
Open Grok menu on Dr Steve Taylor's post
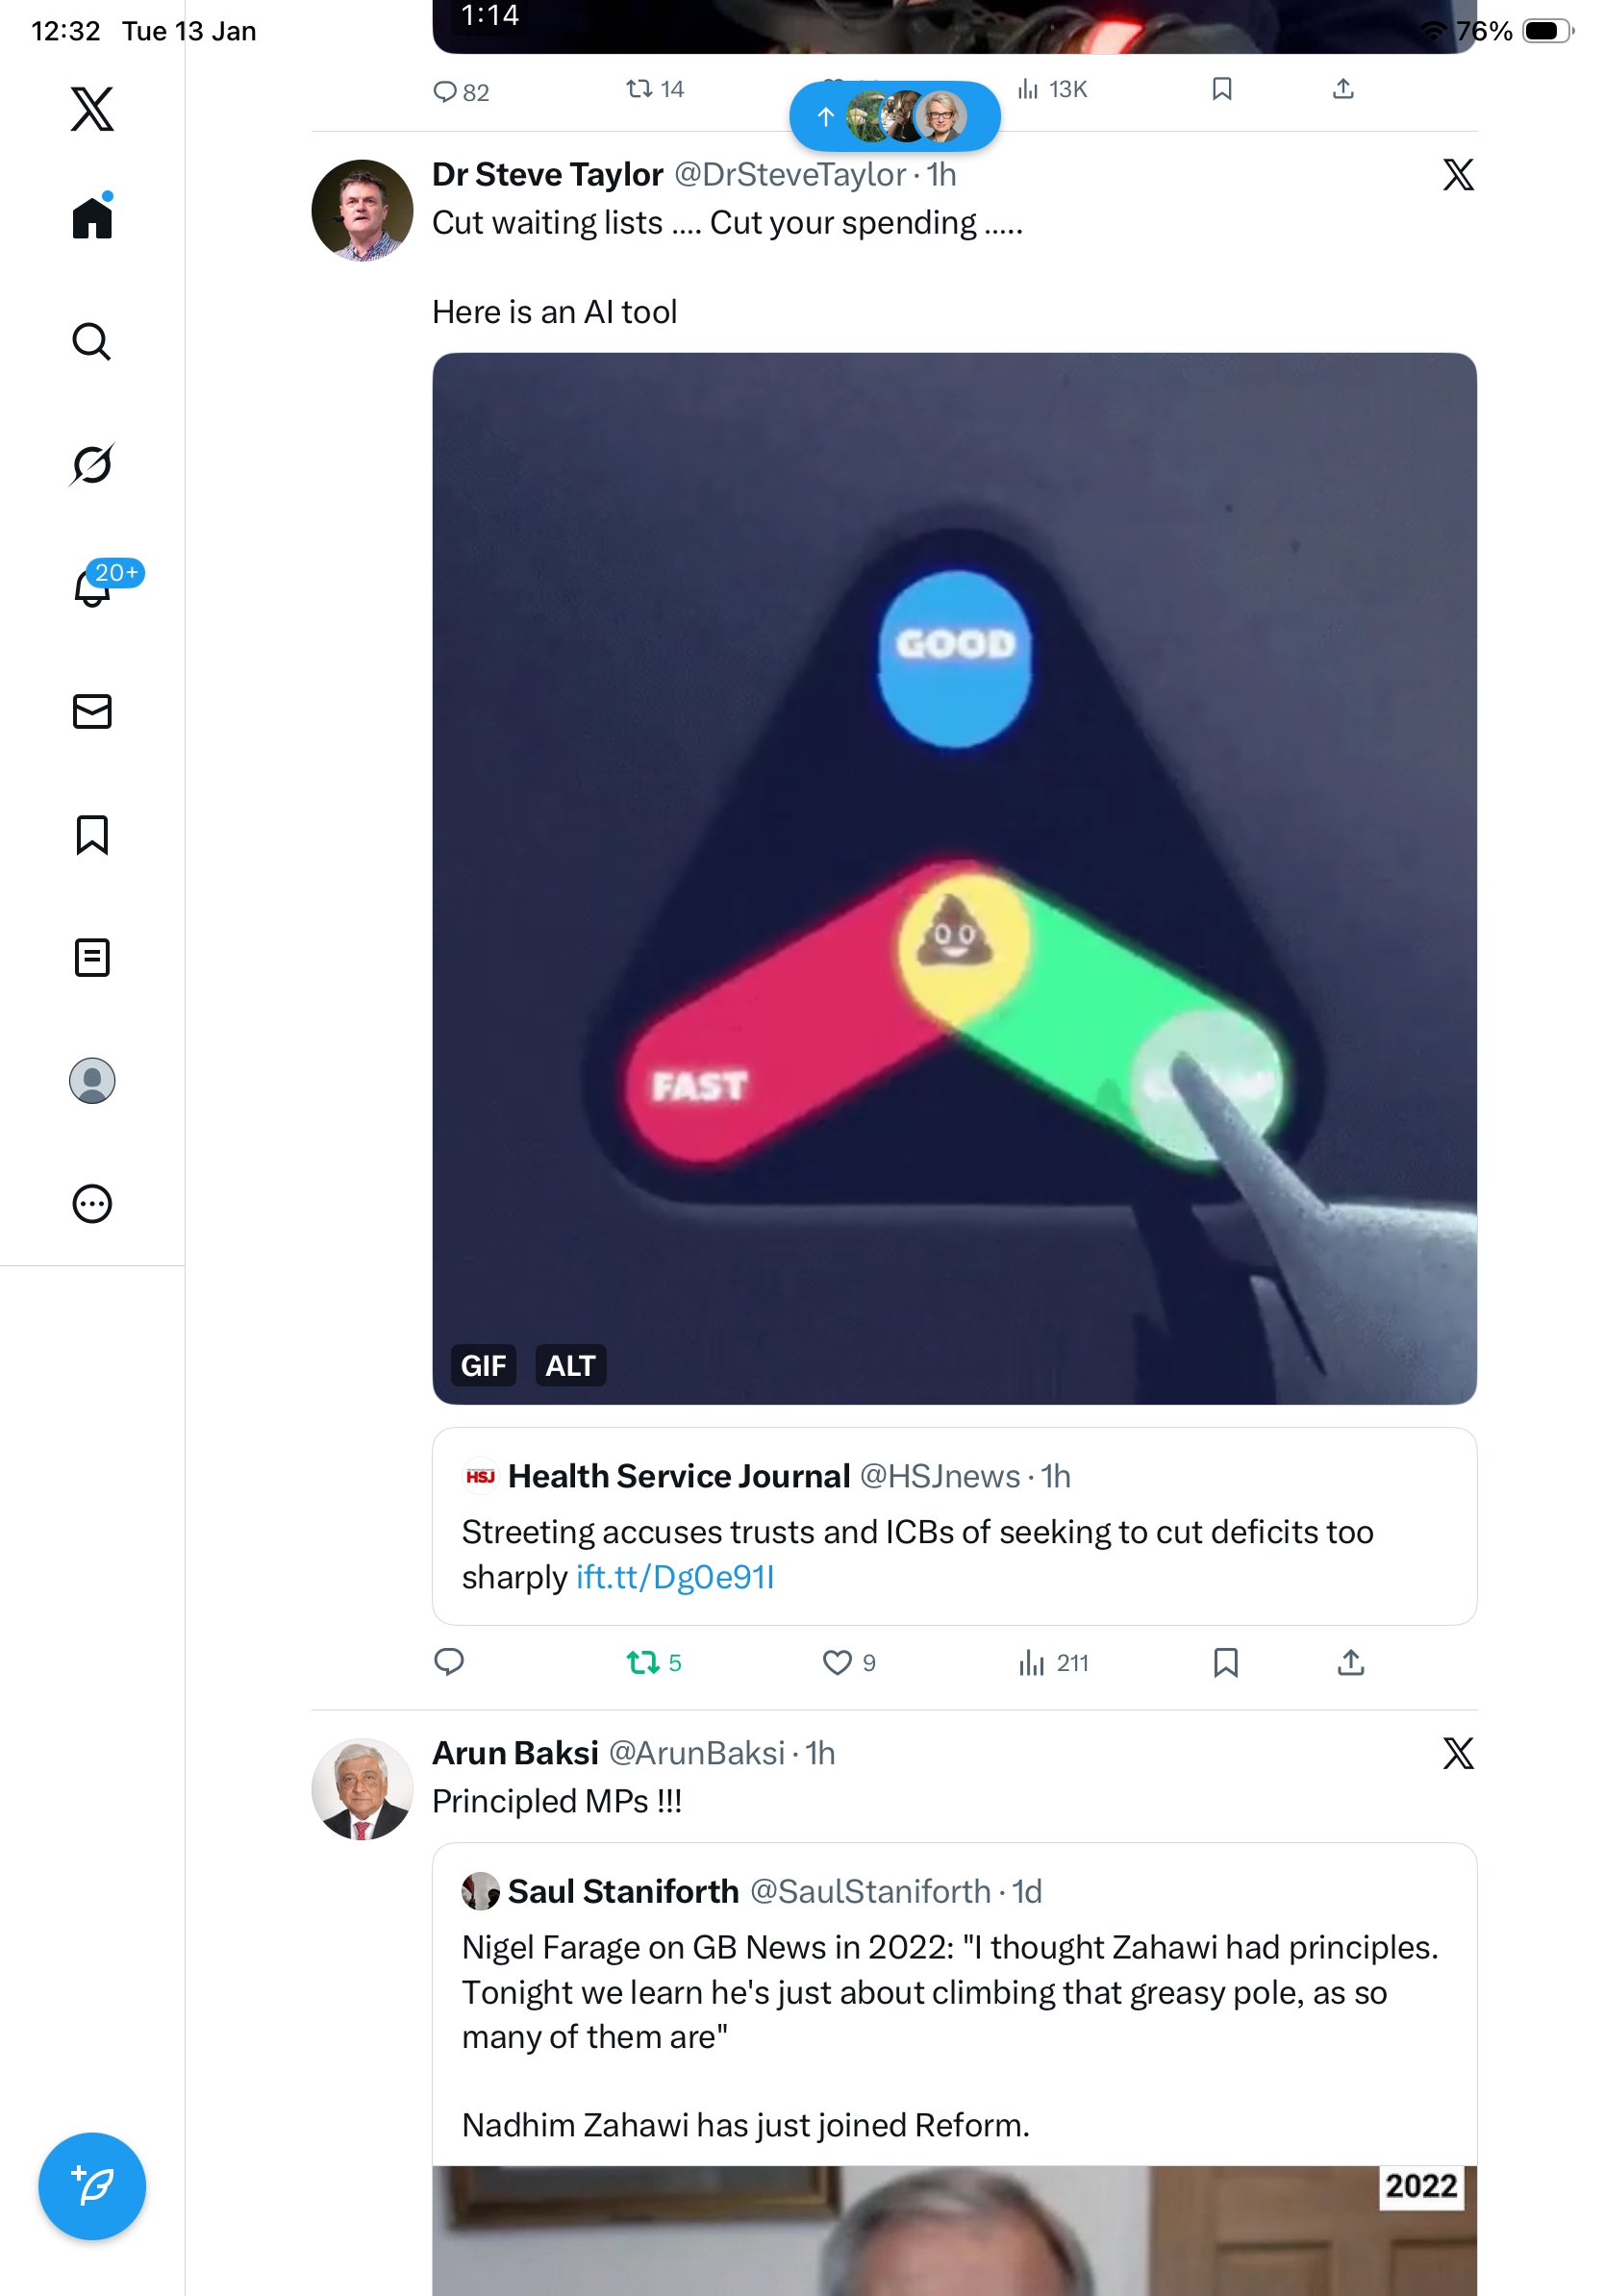point(1457,175)
